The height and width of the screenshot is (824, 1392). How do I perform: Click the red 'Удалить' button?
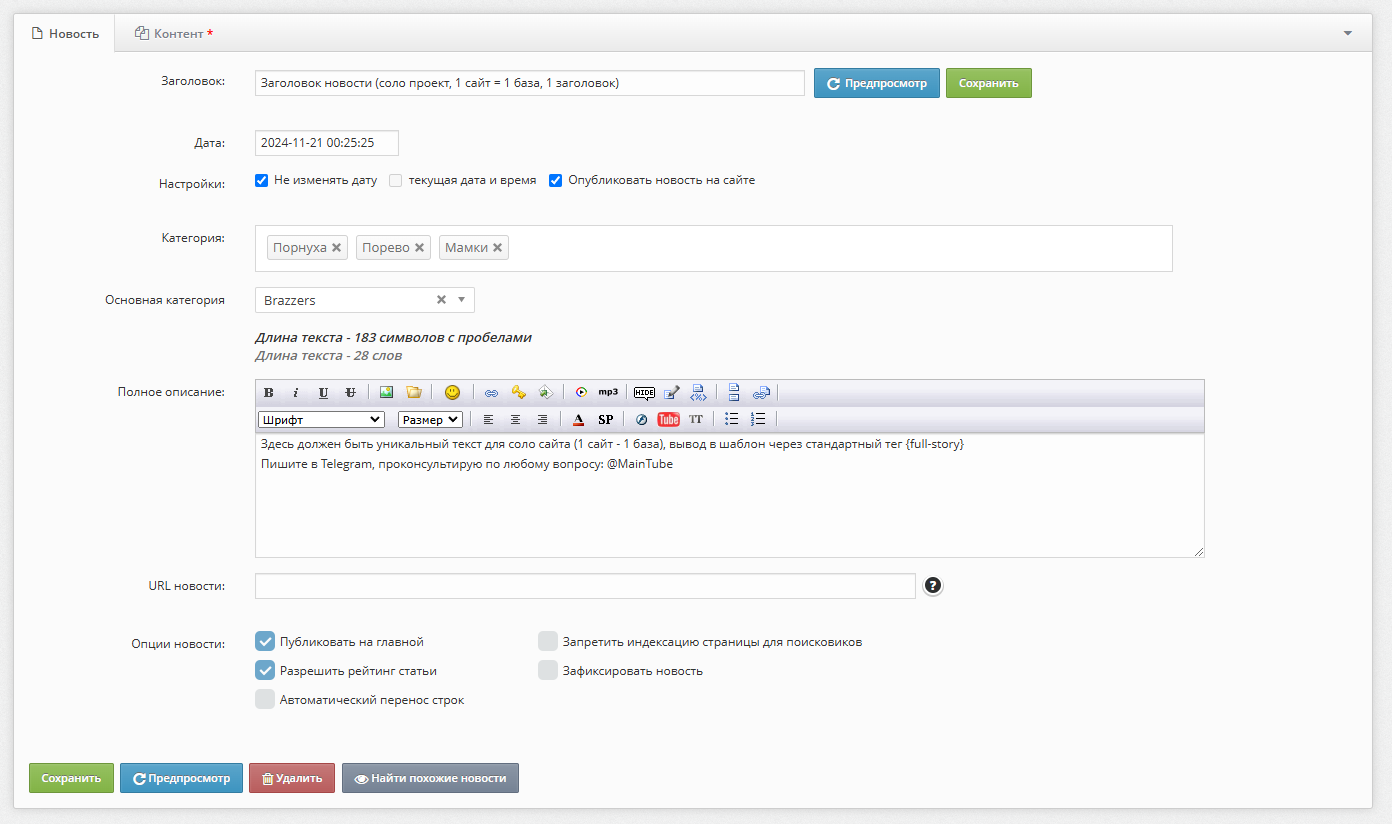point(292,778)
